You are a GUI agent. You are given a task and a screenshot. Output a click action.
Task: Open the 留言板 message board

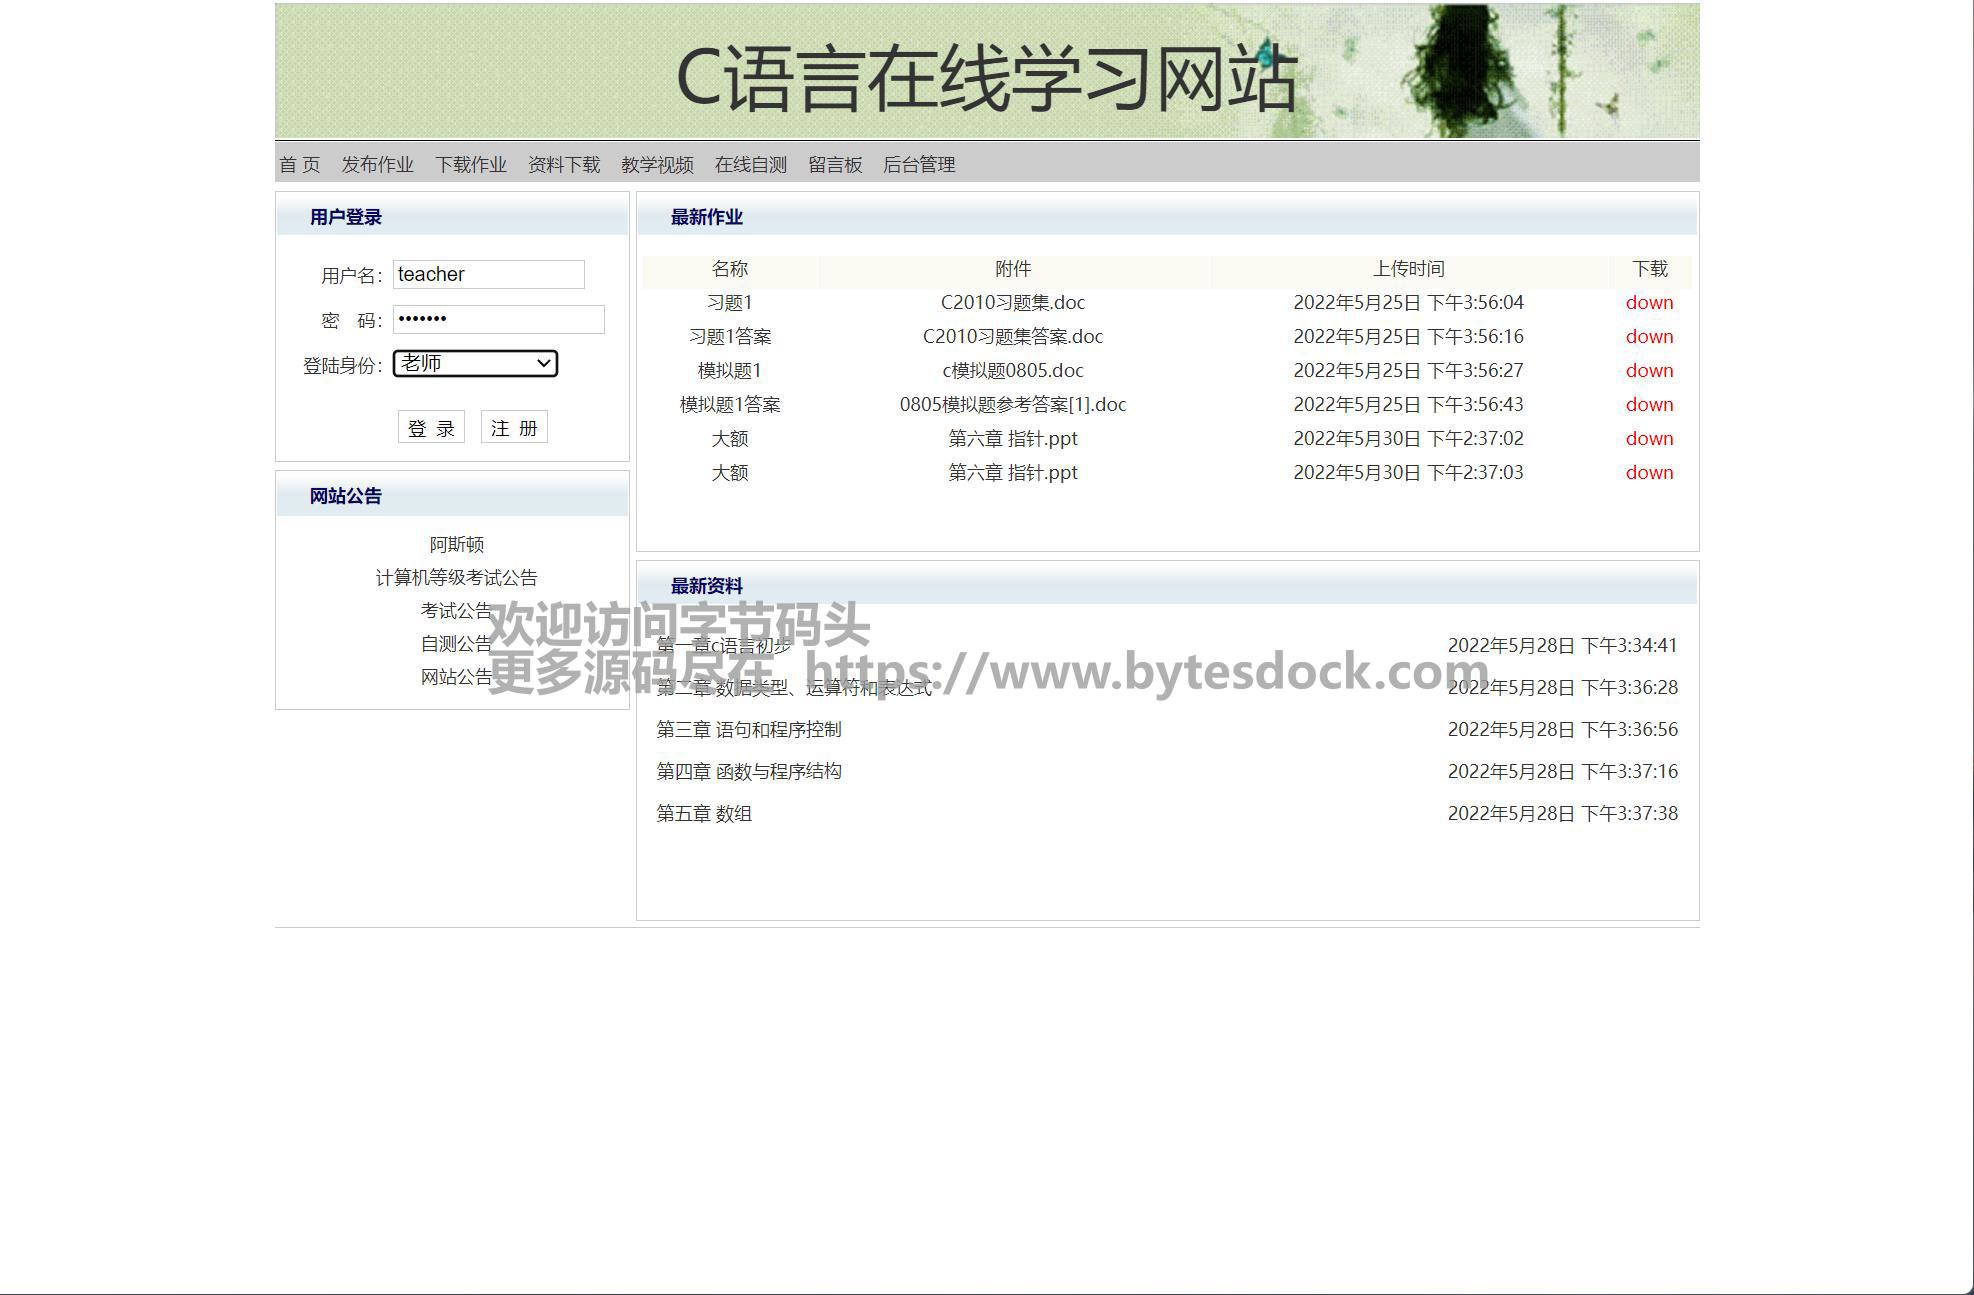pyautogui.click(x=835, y=165)
